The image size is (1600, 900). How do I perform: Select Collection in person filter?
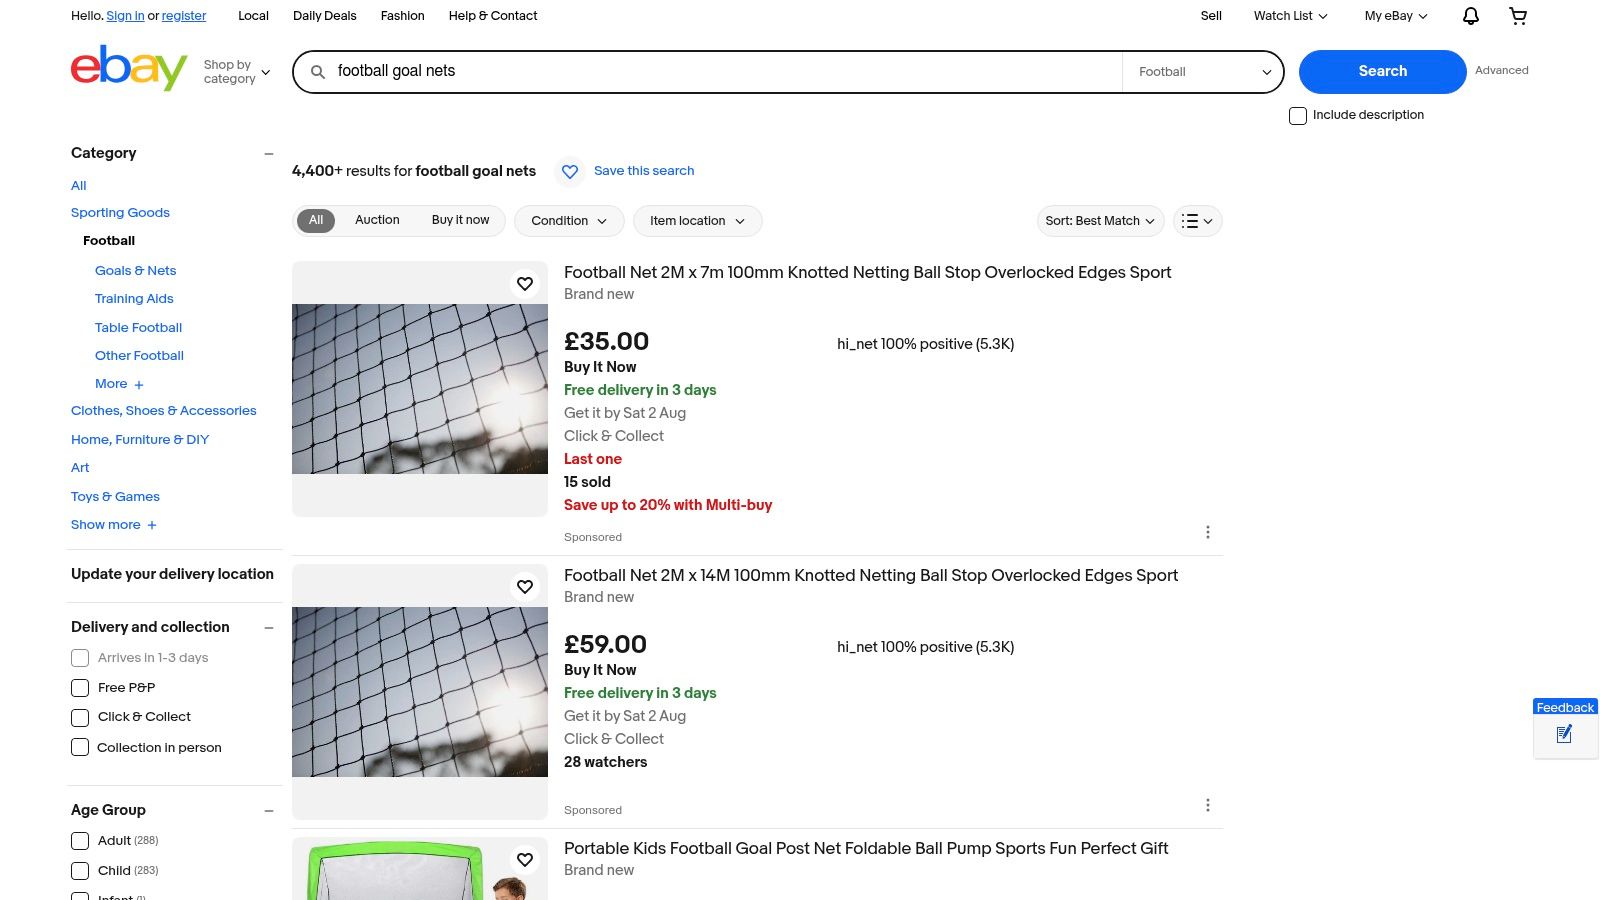coord(80,747)
